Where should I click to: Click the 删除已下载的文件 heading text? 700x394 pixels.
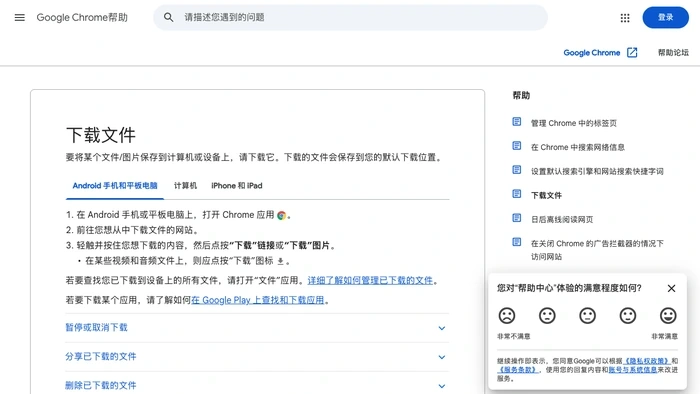click(x=100, y=386)
